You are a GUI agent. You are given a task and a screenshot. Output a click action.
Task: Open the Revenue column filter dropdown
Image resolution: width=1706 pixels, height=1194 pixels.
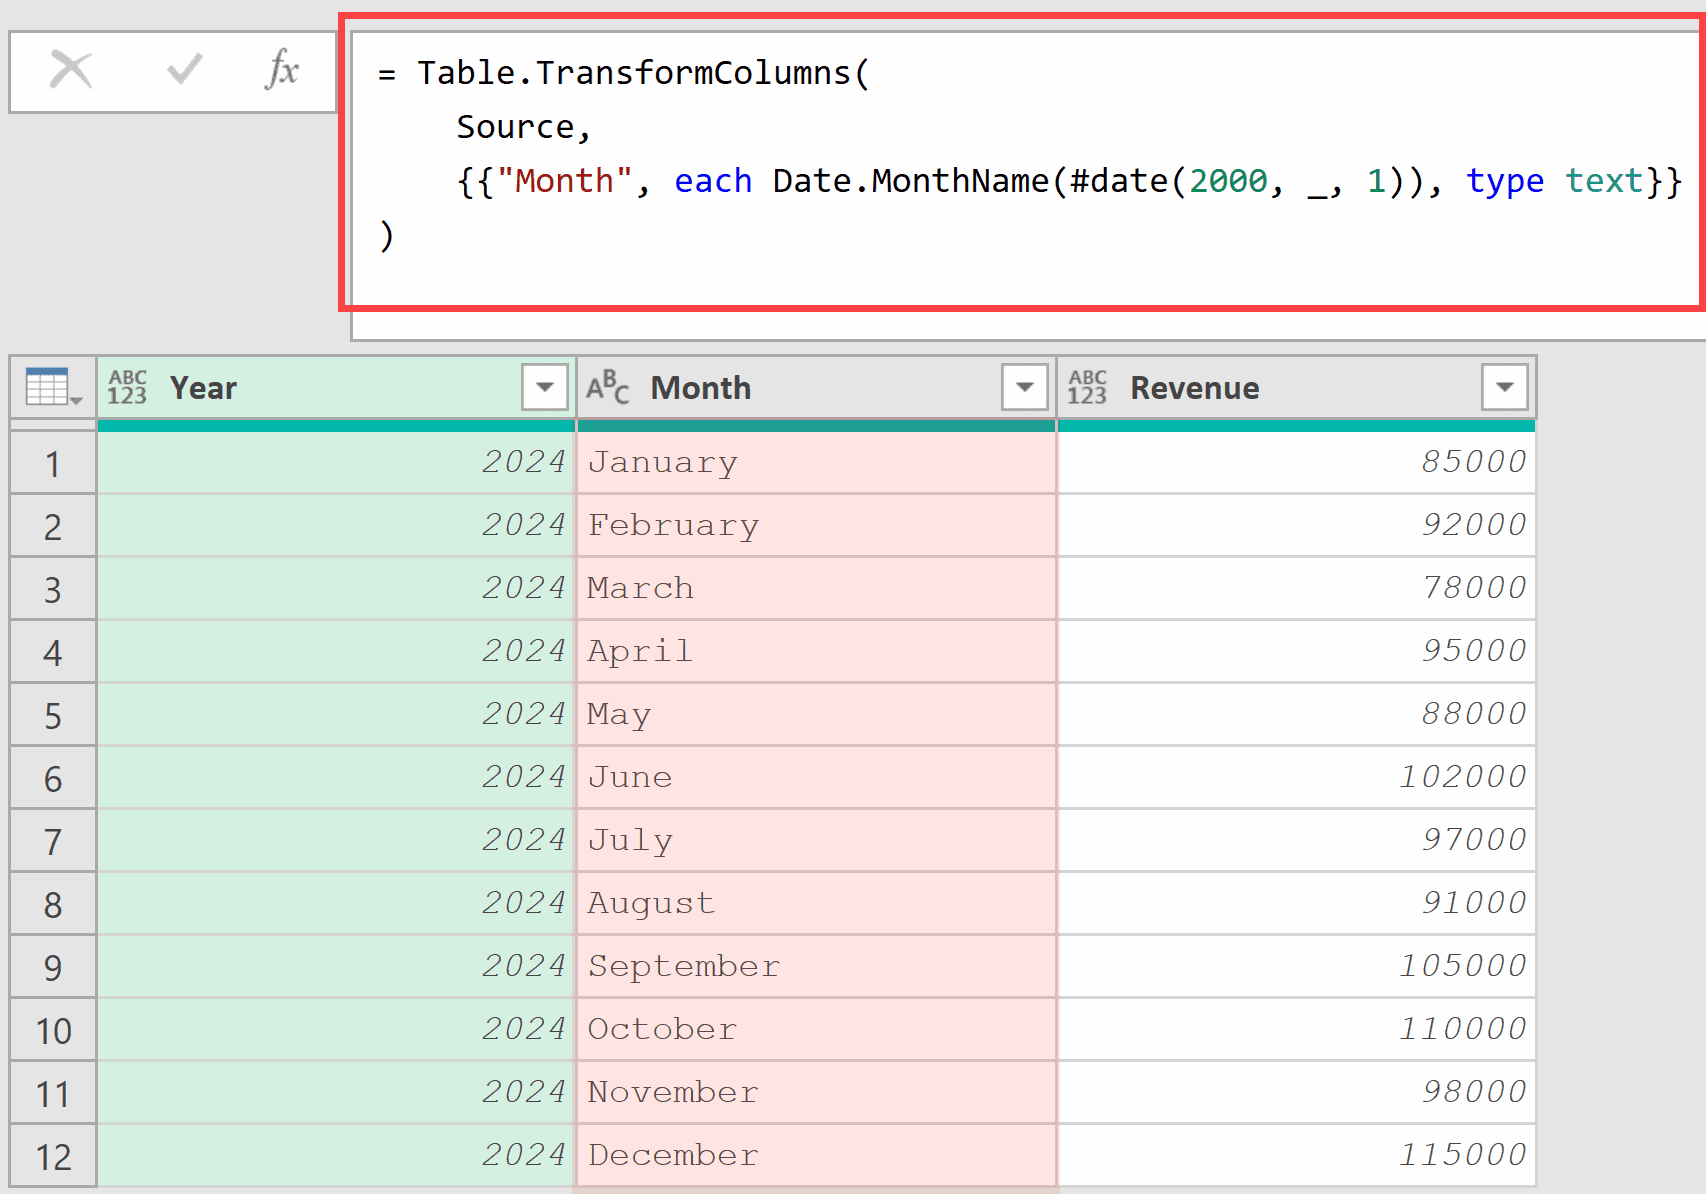click(1504, 387)
